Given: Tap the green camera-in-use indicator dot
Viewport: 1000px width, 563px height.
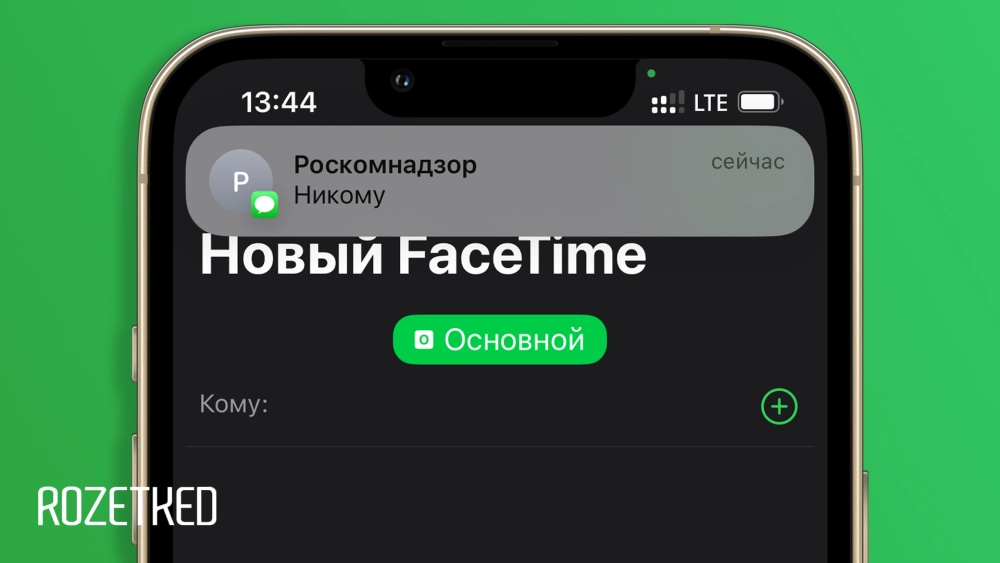Looking at the screenshot, I should (651, 73).
